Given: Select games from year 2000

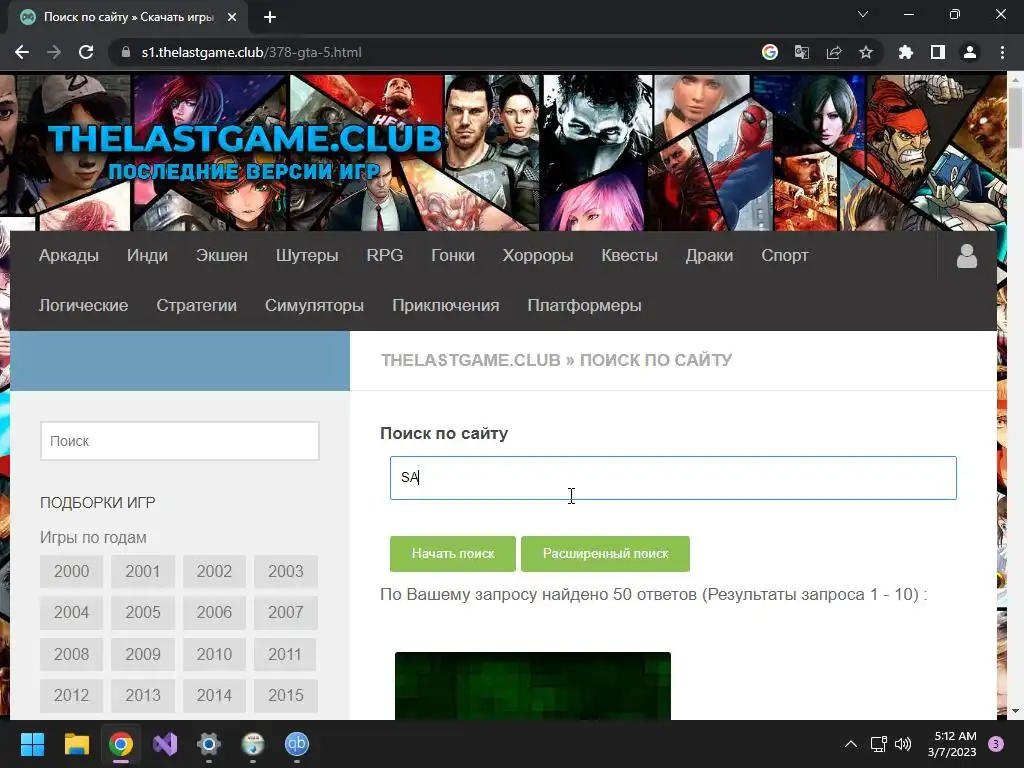Looking at the screenshot, I should (71, 571).
